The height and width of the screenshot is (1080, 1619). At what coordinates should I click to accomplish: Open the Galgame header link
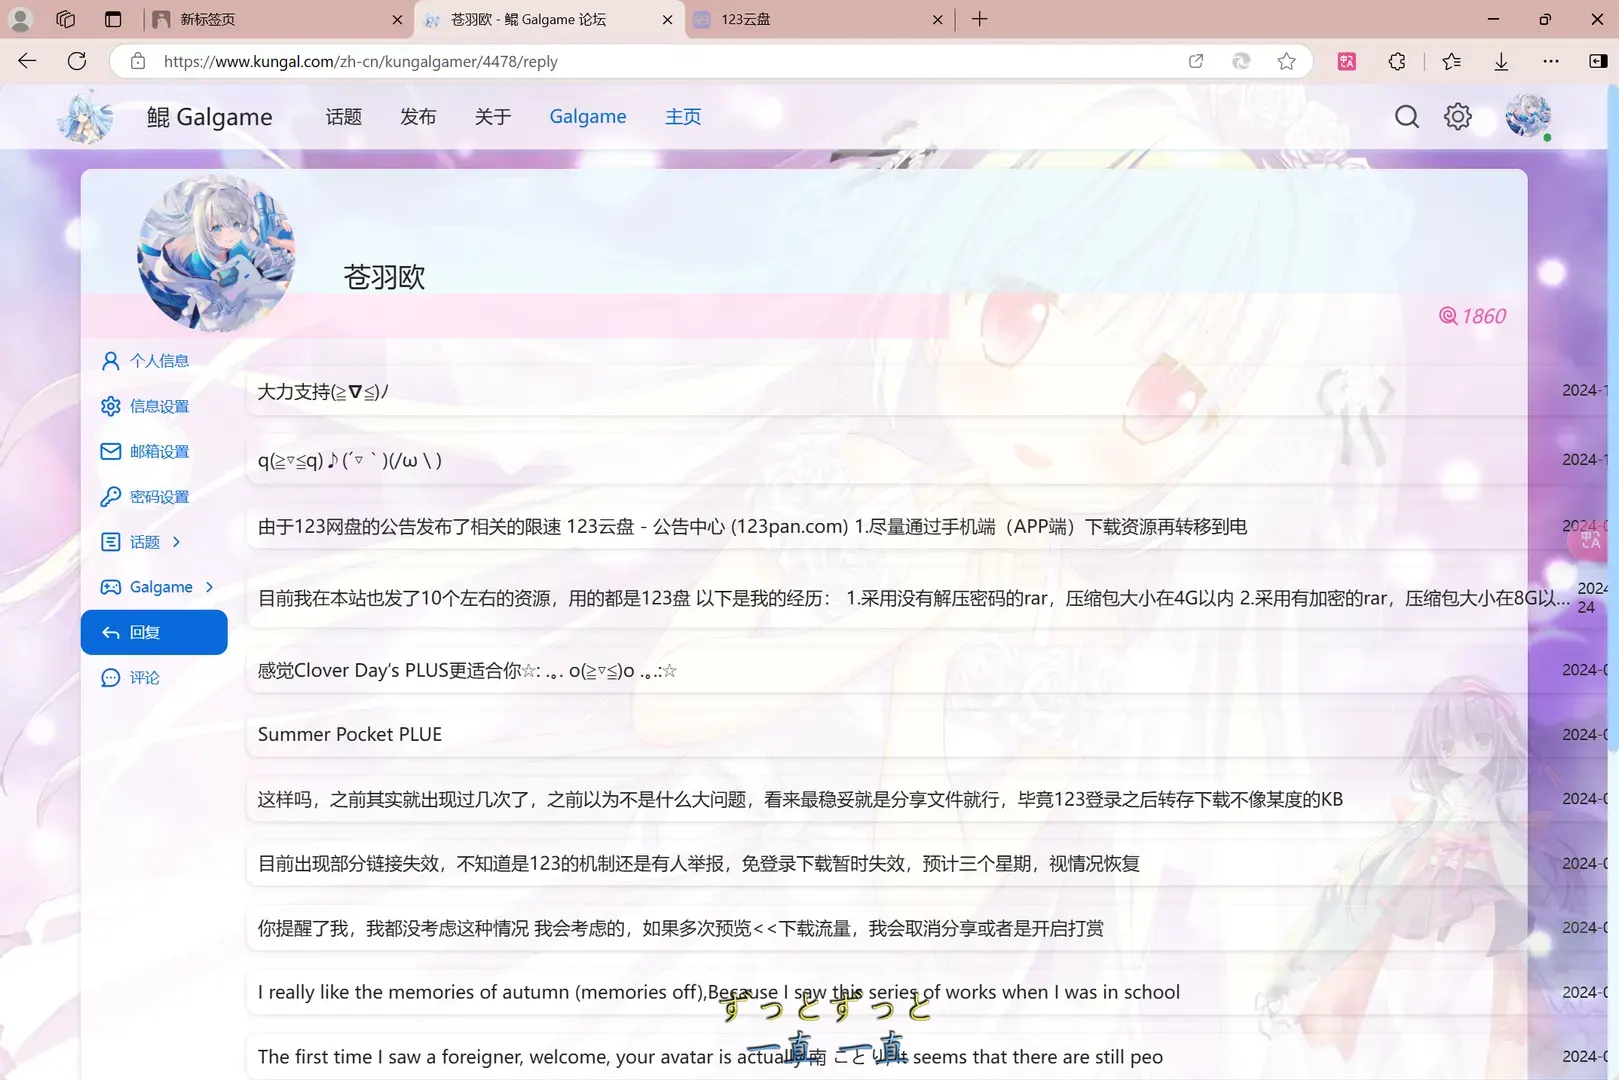coord(588,117)
